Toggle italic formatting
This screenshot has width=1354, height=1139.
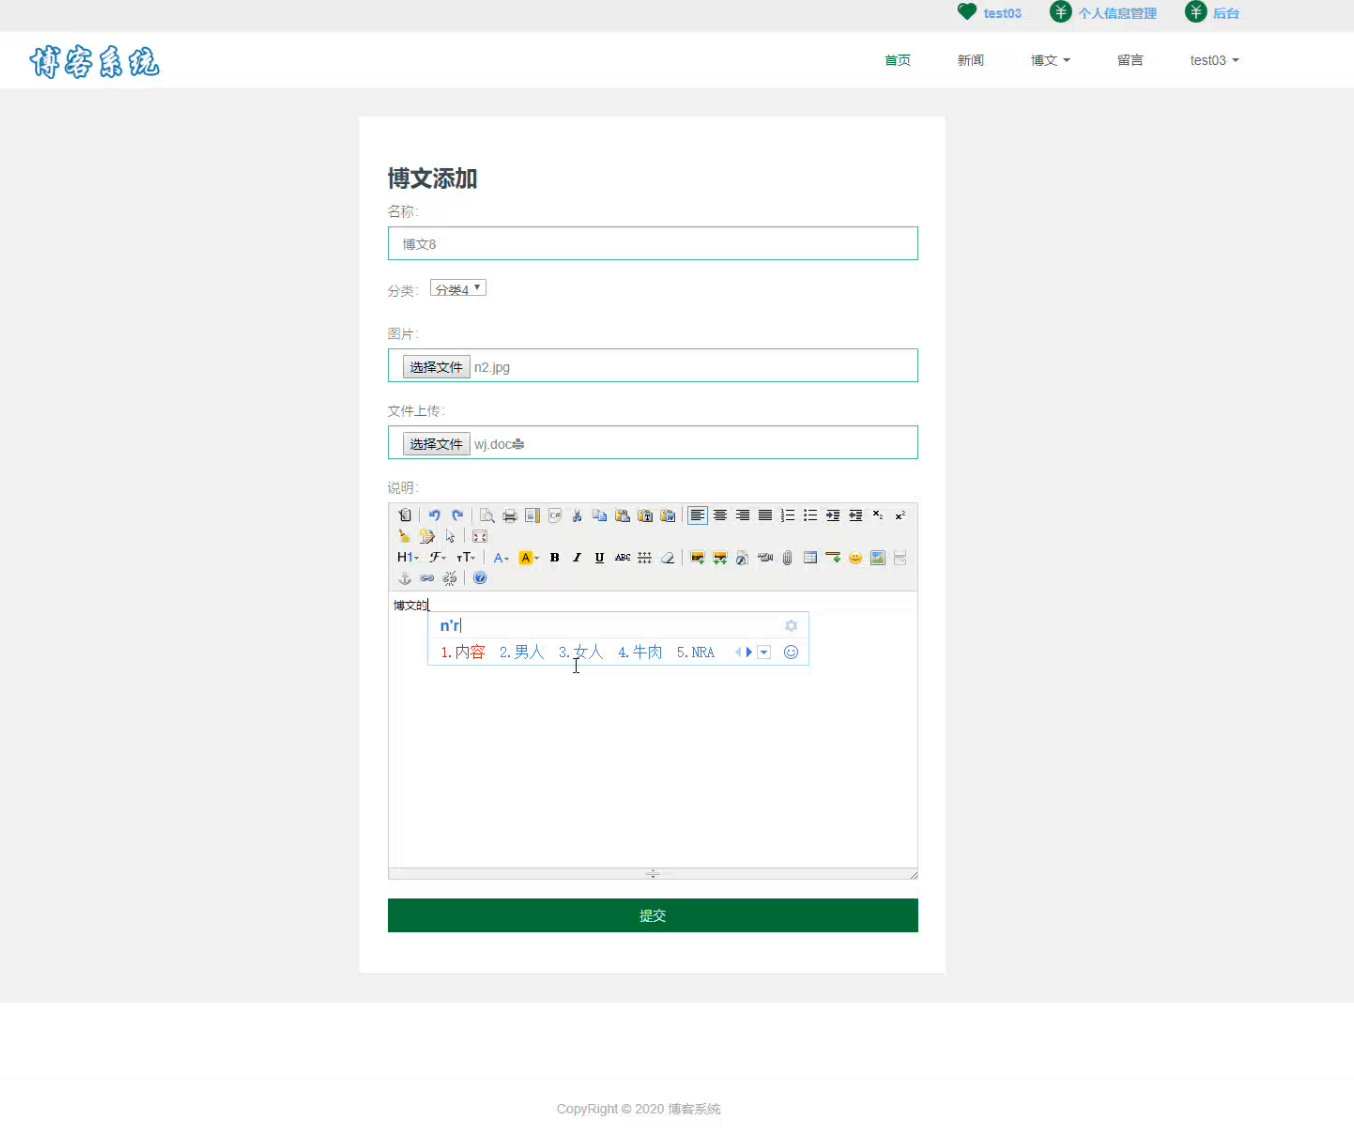tap(577, 557)
